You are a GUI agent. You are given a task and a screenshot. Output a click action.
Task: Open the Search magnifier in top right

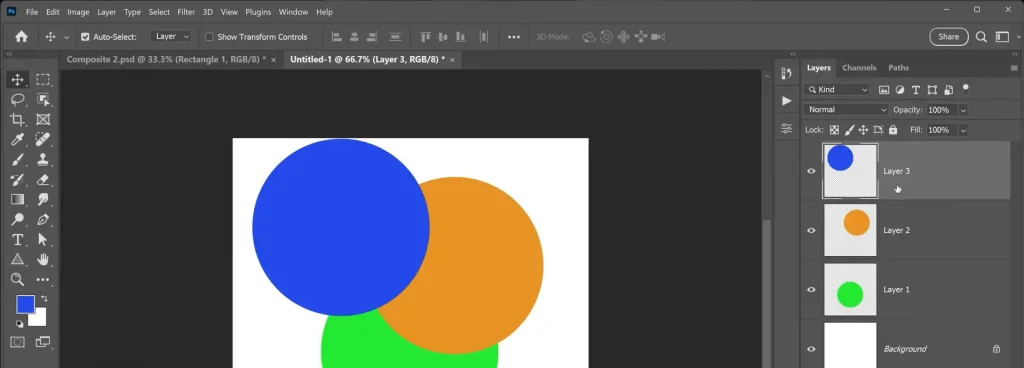click(x=981, y=37)
